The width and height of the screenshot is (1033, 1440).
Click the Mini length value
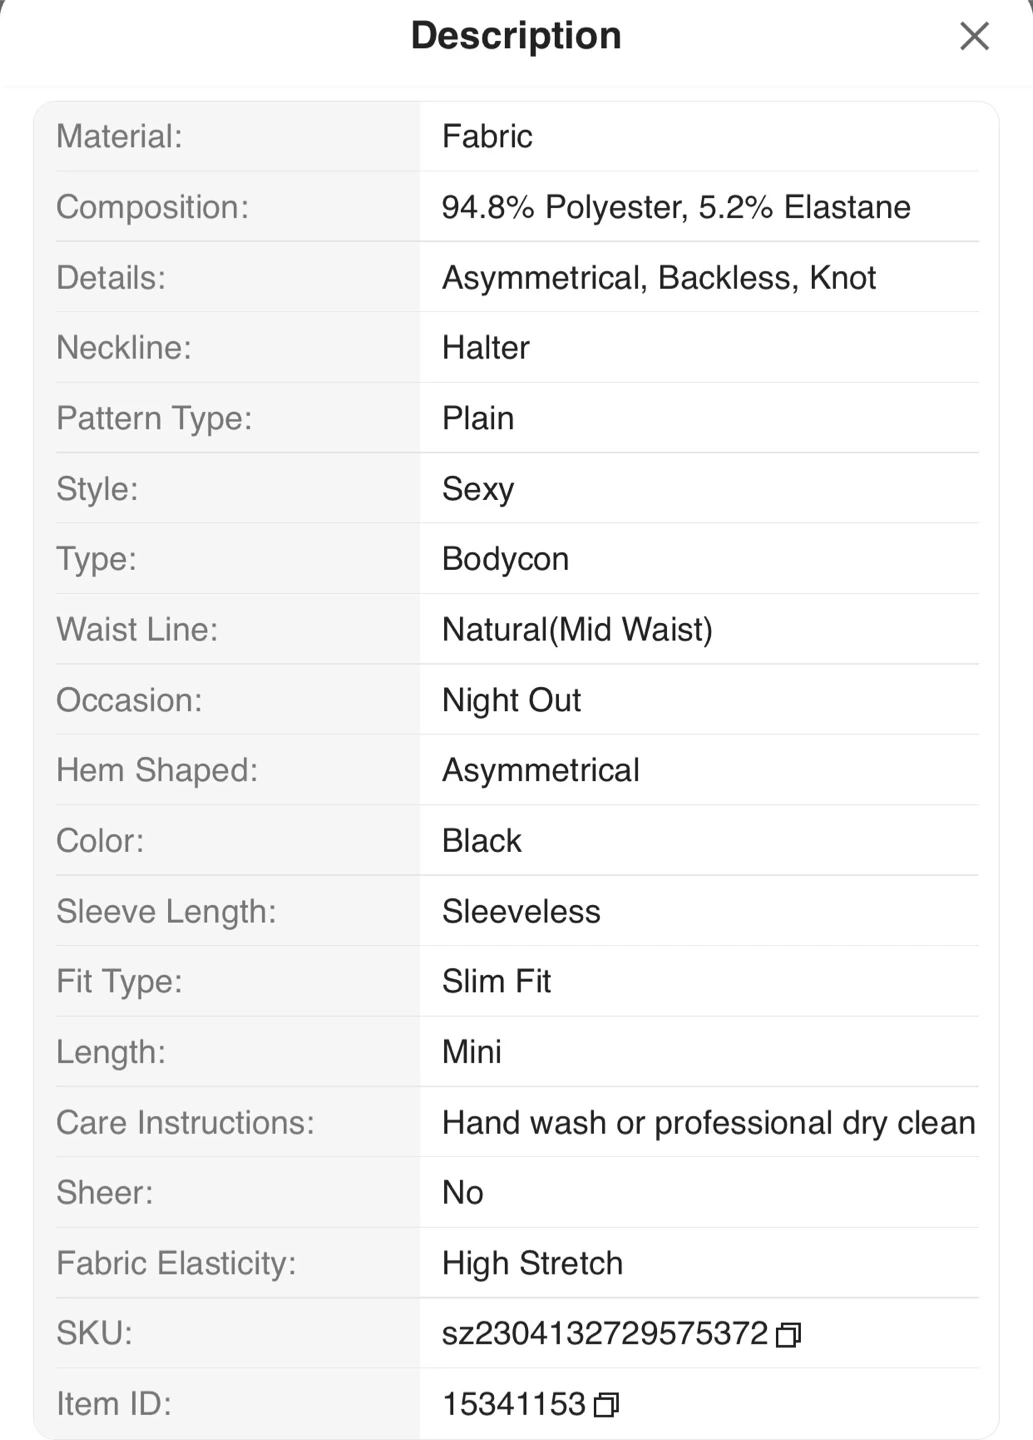472,1052
